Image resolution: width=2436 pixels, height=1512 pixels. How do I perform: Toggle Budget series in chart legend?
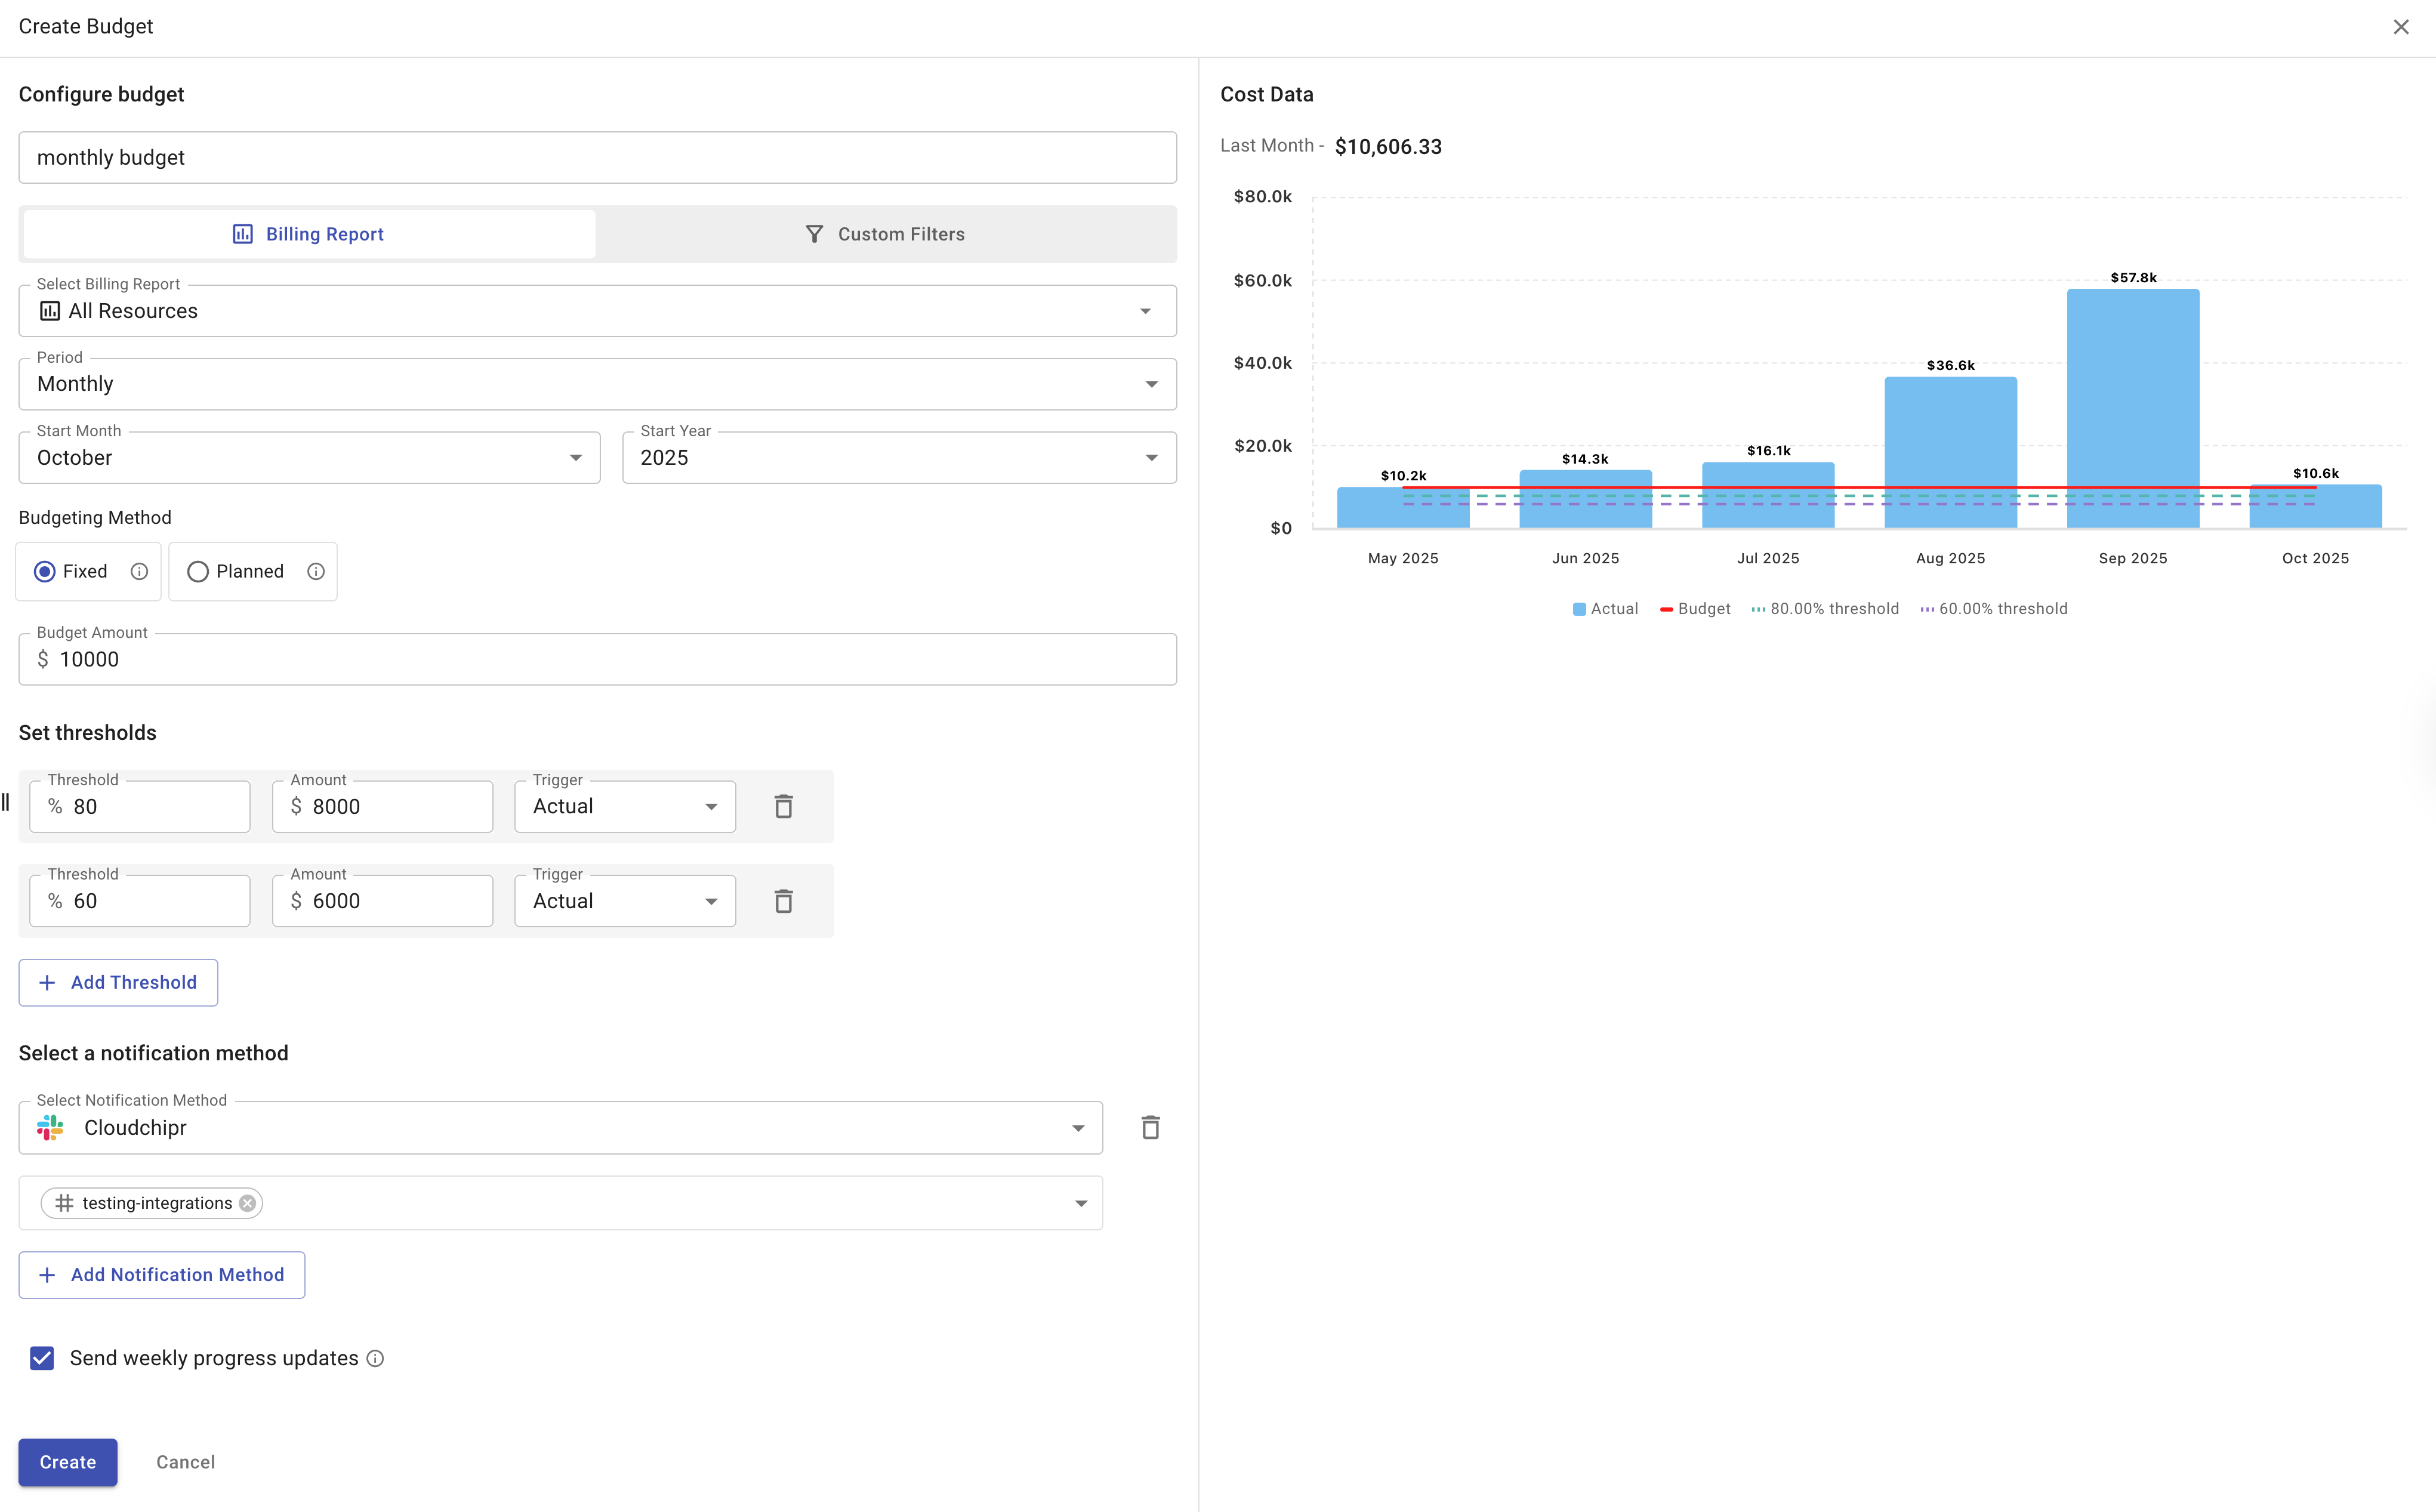tap(1695, 609)
